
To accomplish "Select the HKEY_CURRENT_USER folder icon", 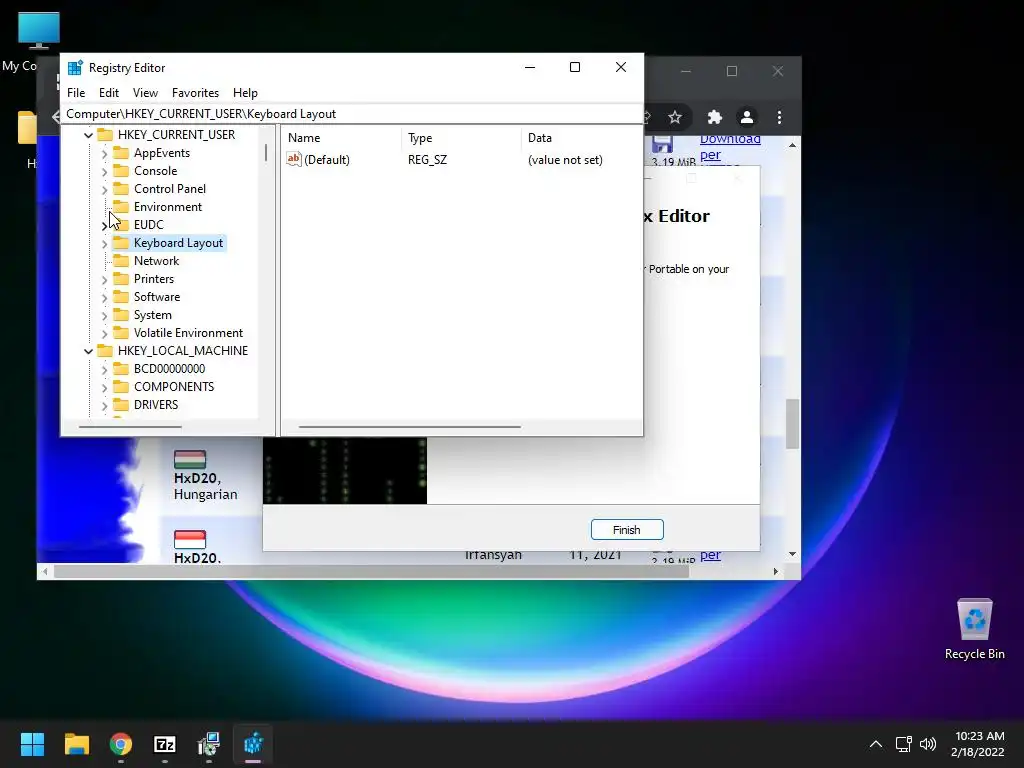I will coord(105,135).
